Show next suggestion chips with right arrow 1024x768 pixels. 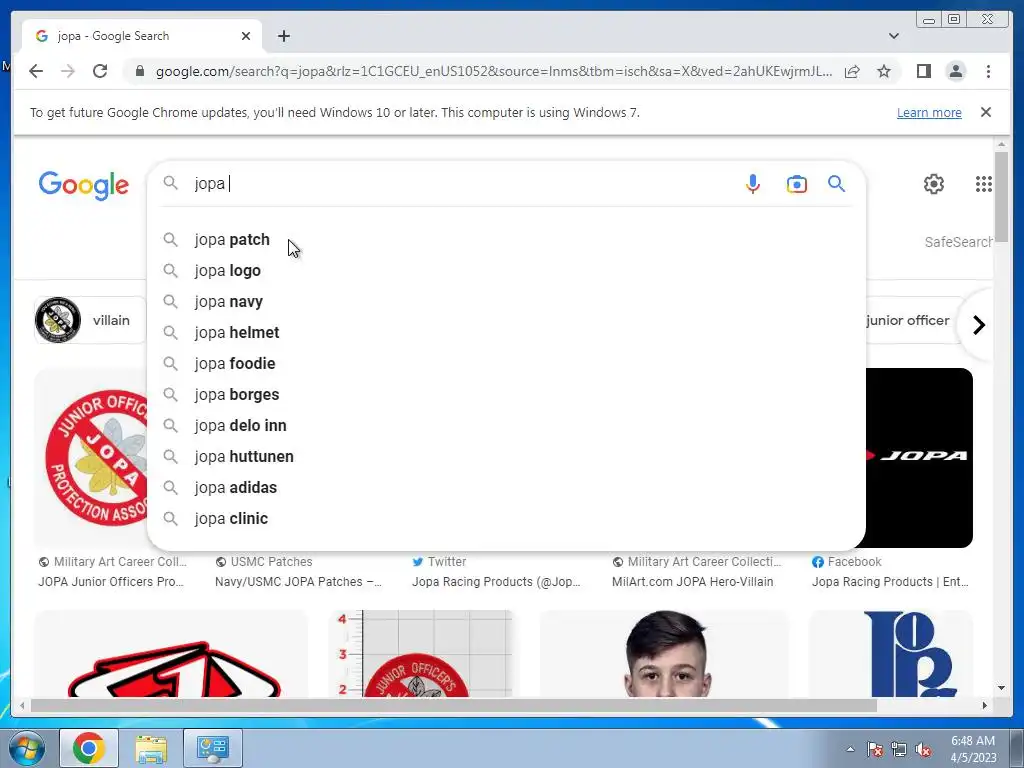(x=978, y=325)
